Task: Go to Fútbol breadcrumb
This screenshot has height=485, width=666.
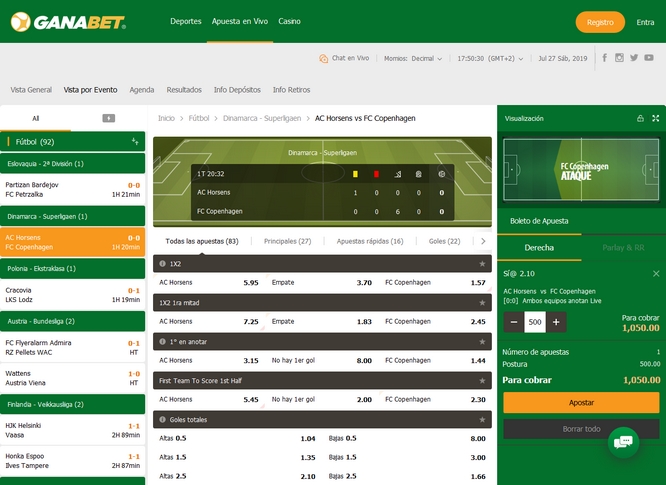Action: point(199,118)
